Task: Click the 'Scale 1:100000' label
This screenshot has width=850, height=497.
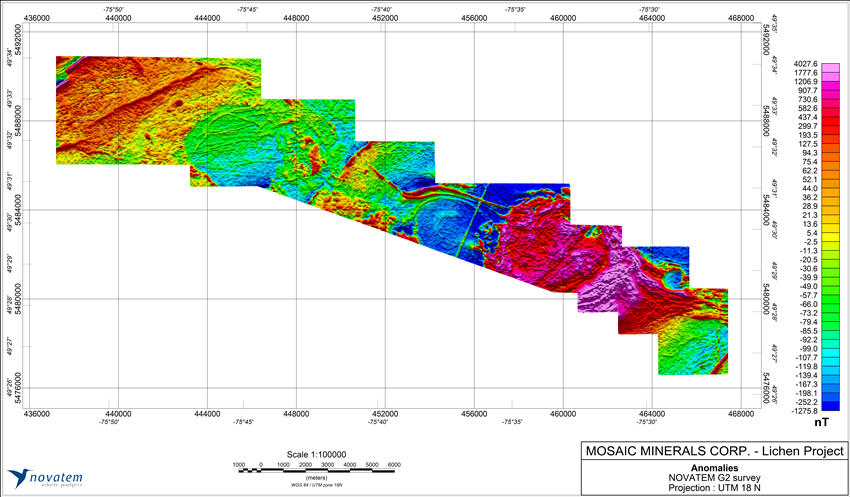Action: [x=316, y=453]
